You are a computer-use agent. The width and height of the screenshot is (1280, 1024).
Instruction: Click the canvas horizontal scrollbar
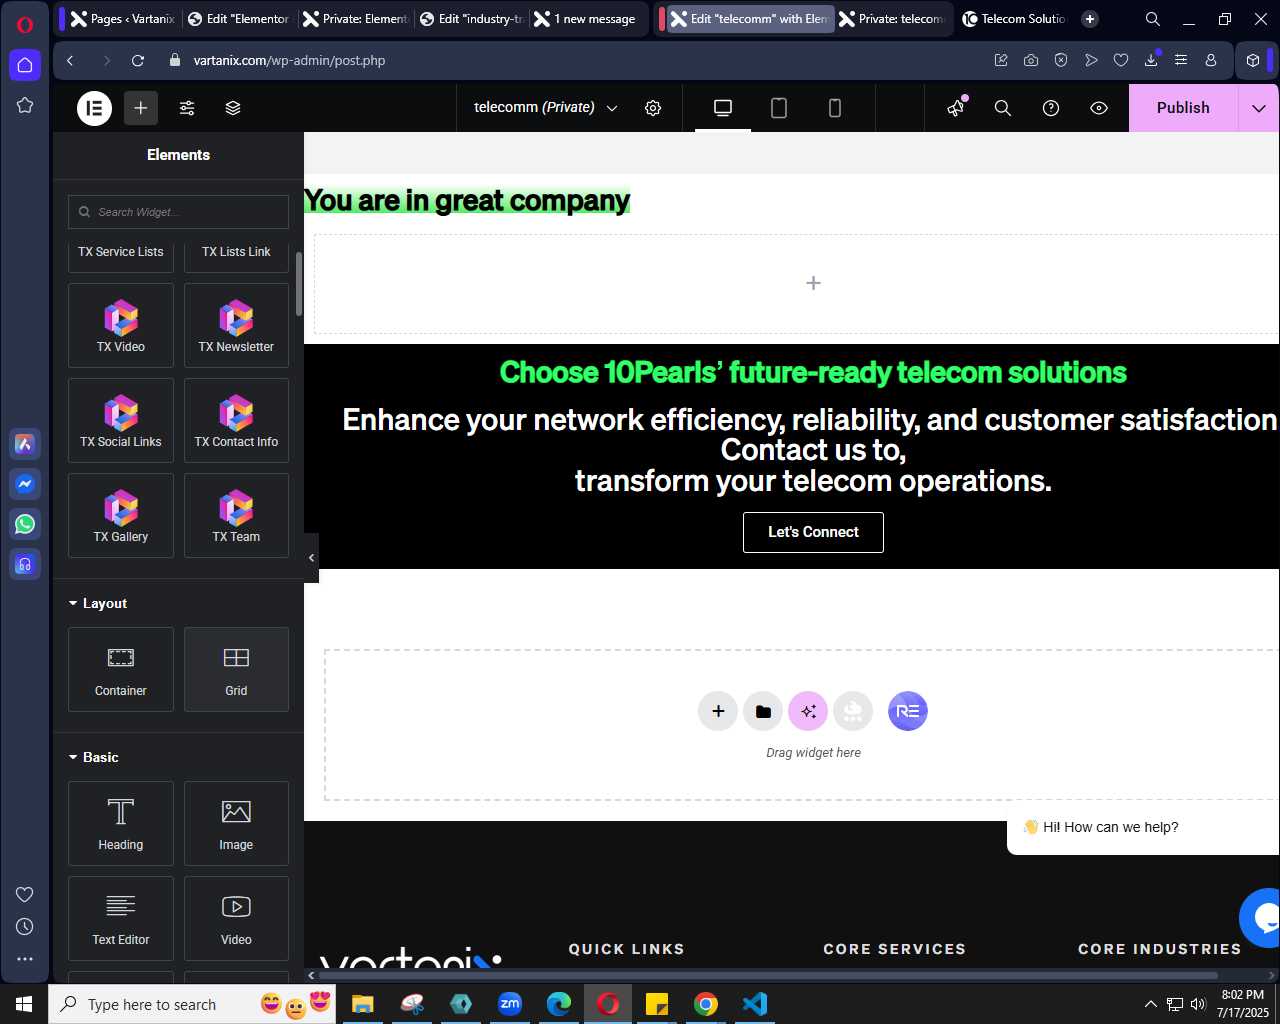tap(768, 975)
